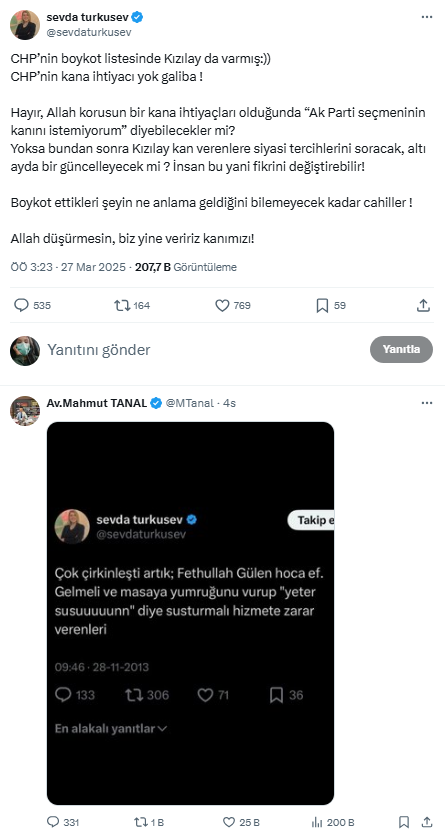Open more options on Mahmut TANAL's reply
The height and width of the screenshot is (838, 445).
426,403
